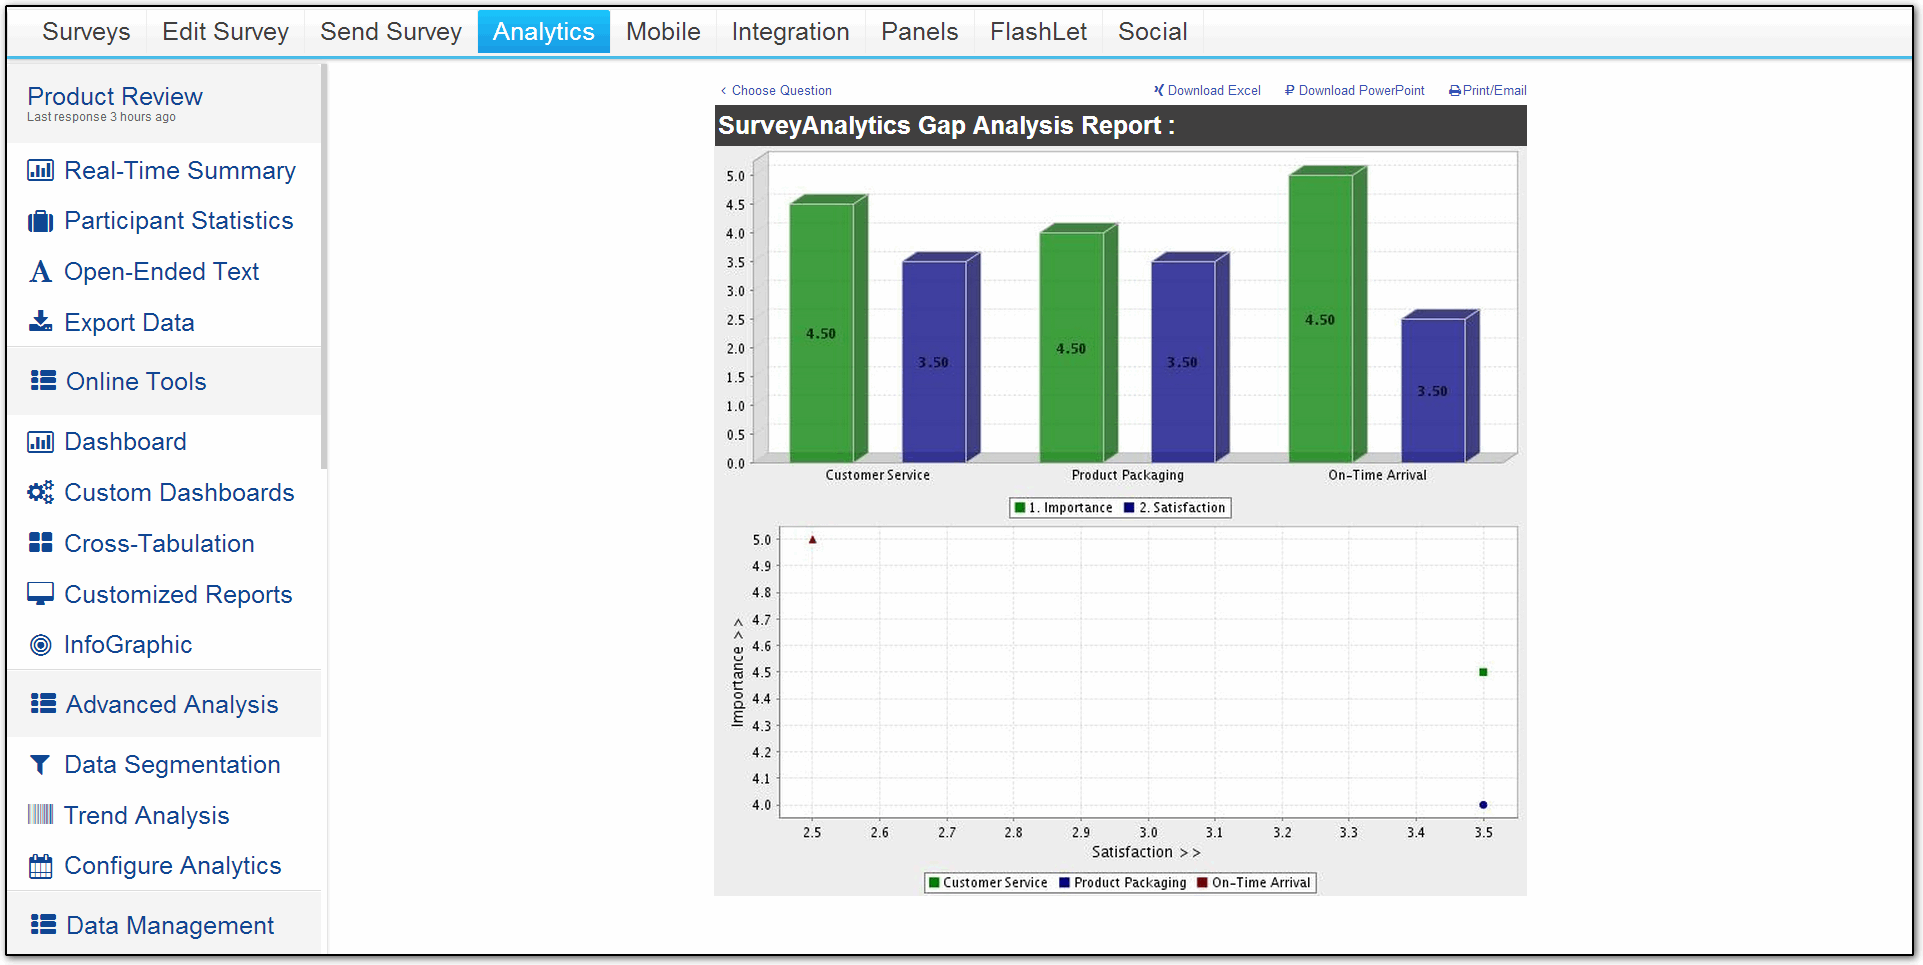1923x965 pixels.
Task: Click the Trend Analysis barcode icon
Action: point(40,814)
